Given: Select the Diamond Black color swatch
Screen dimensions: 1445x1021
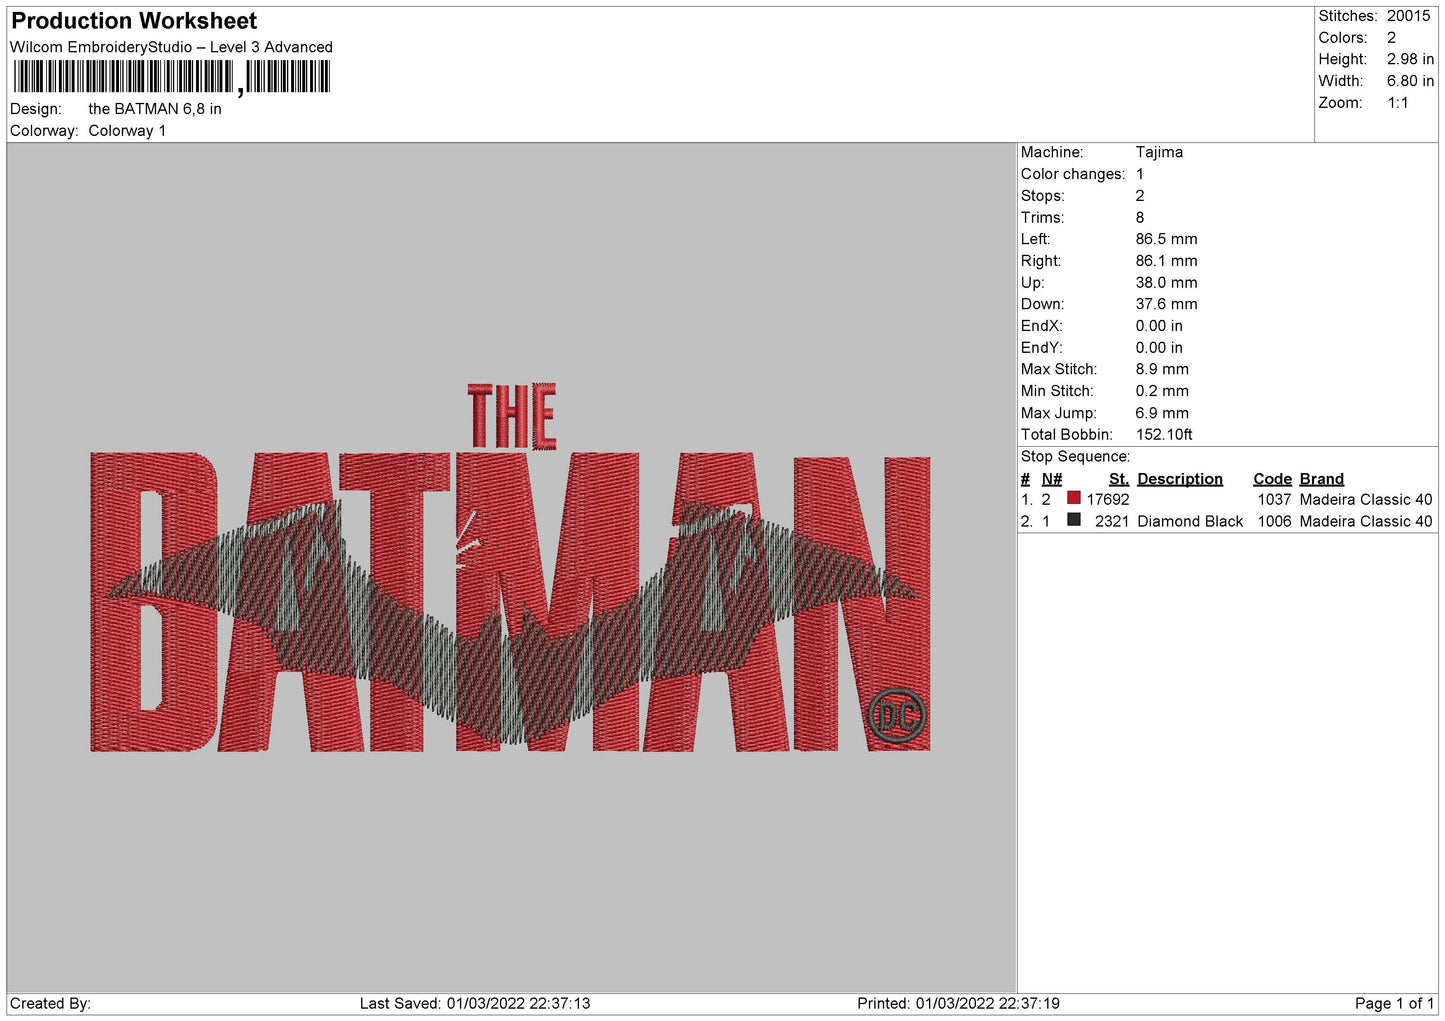Looking at the screenshot, I should (1073, 520).
